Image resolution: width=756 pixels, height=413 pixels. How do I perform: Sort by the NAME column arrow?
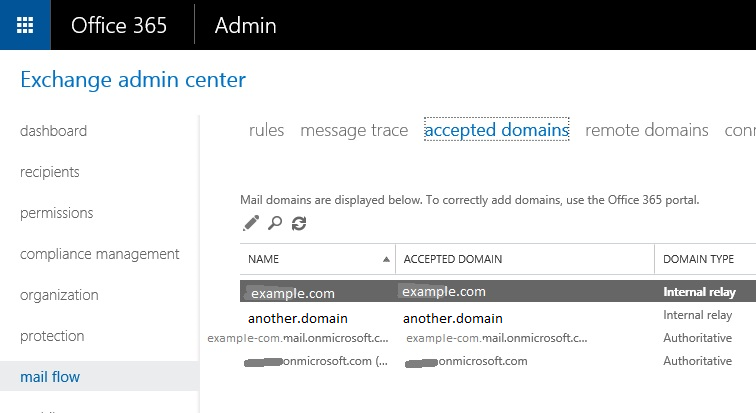(x=386, y=259)
